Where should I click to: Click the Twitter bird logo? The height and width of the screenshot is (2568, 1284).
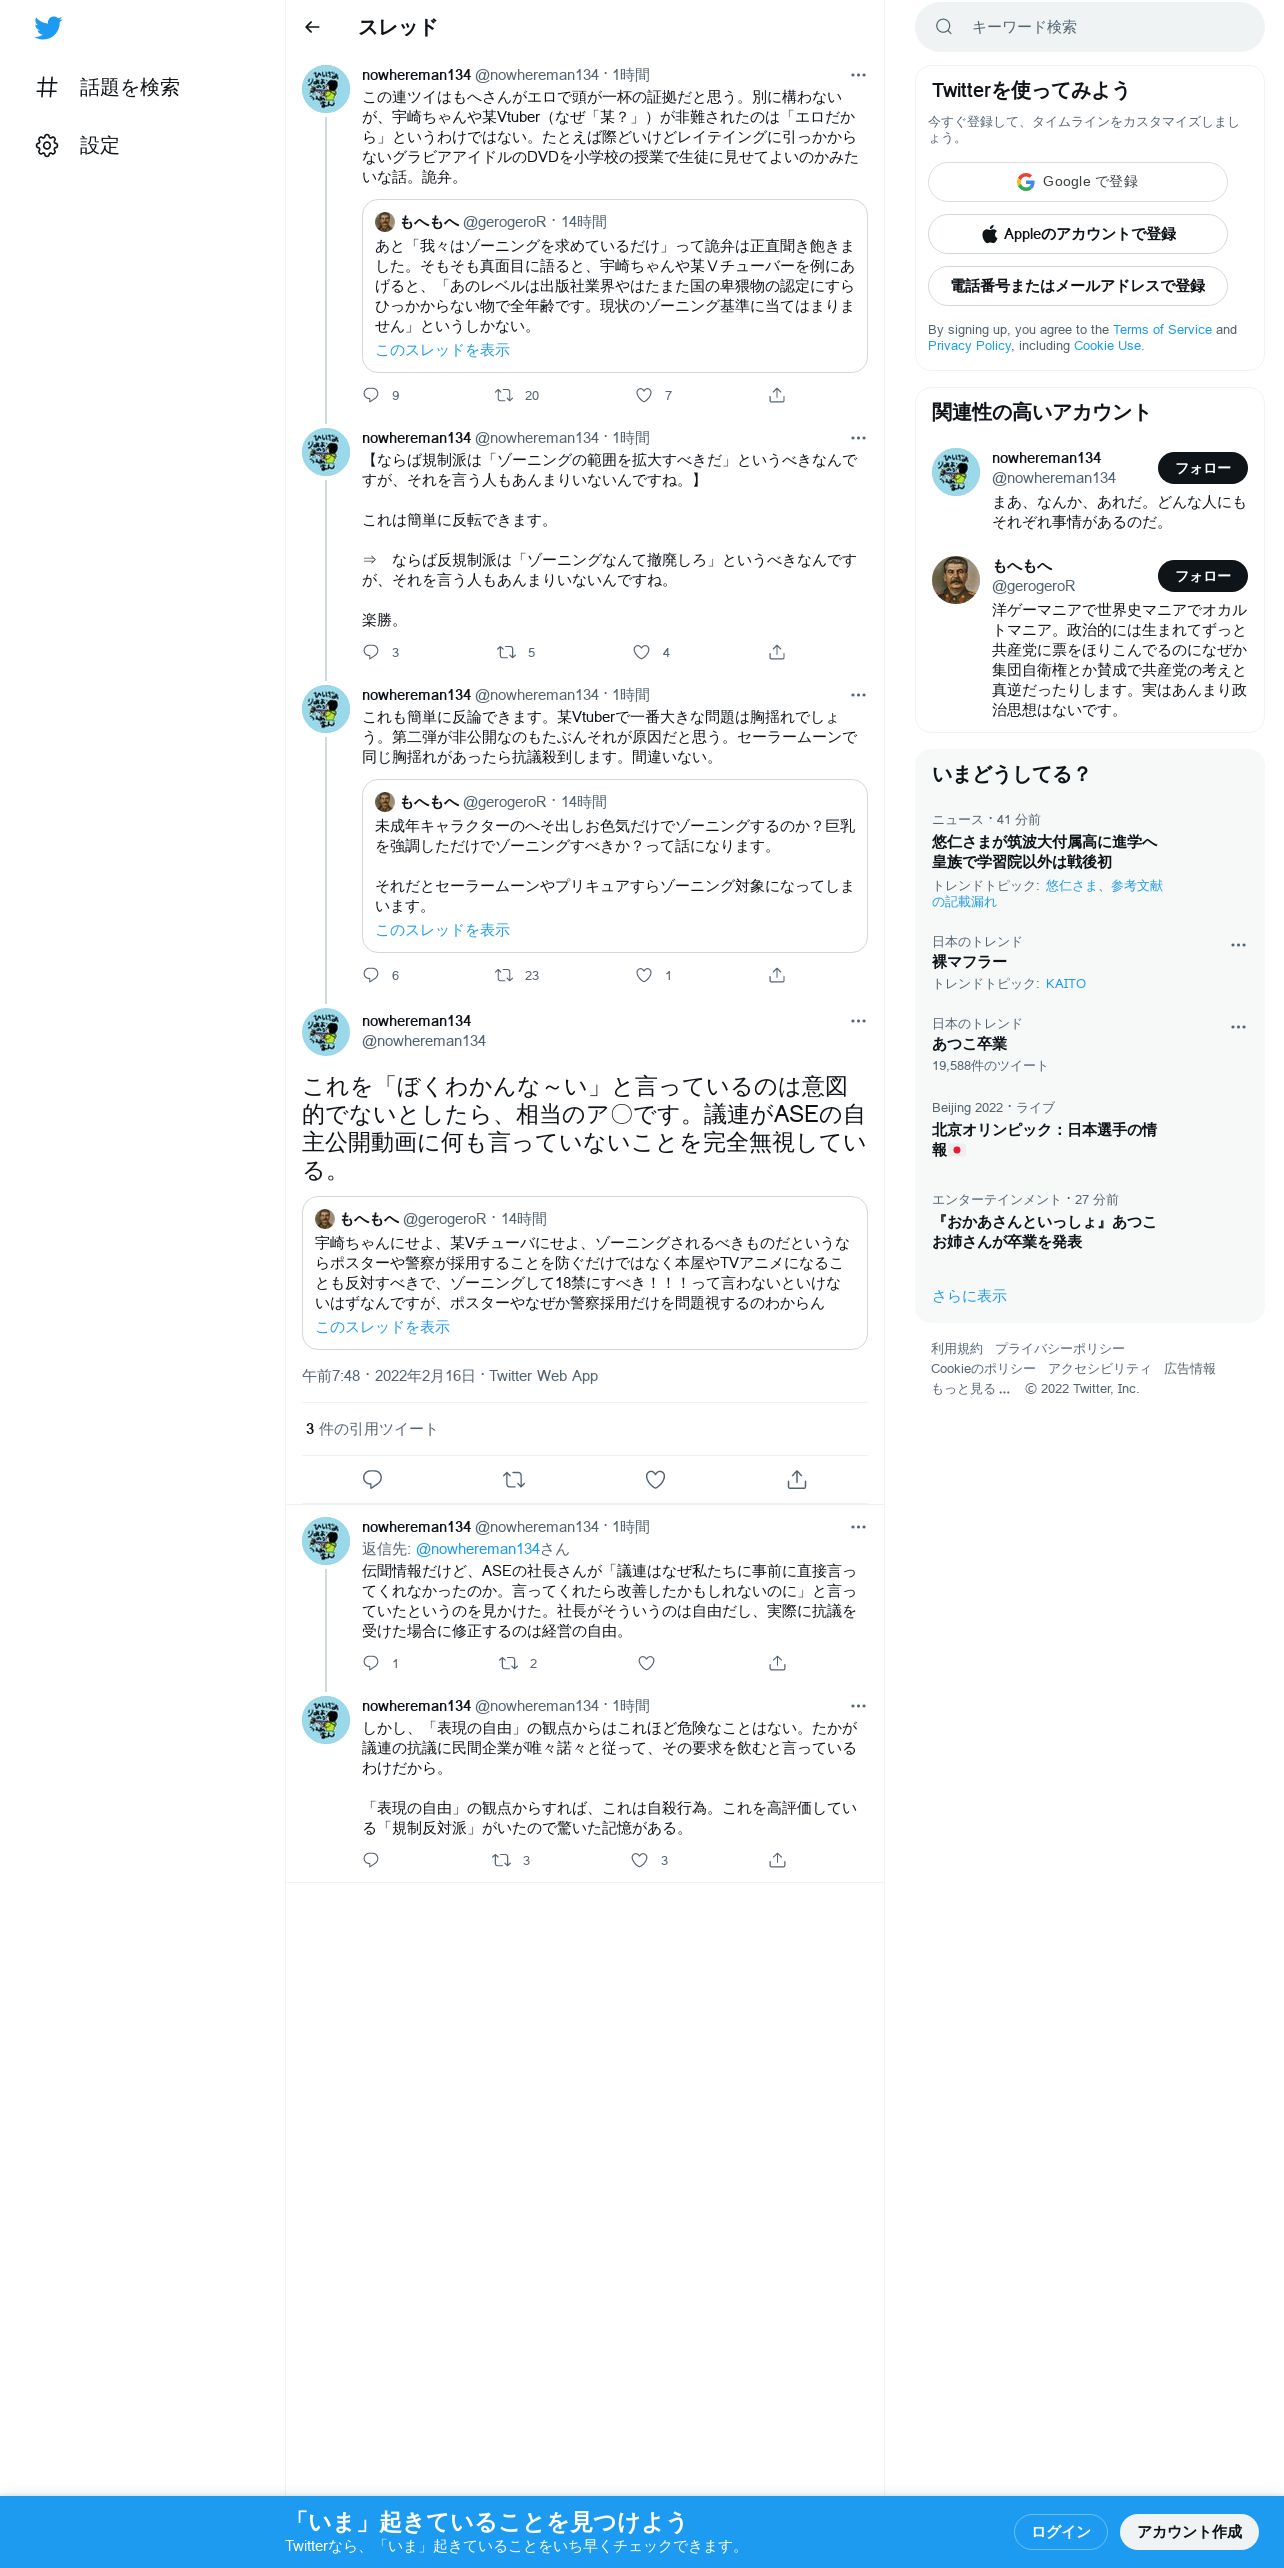tap(48, 28)
